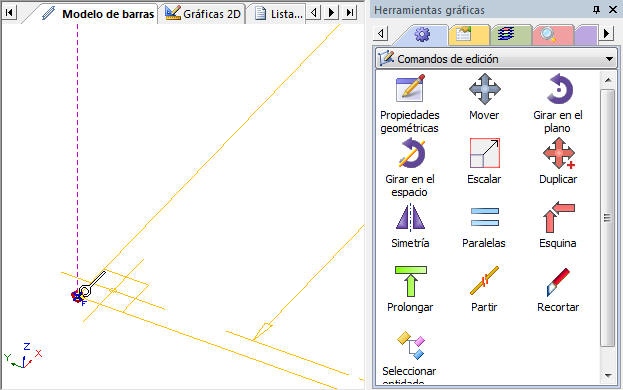
Task: Go to last document tab arrow
Action: pyautogui.click(x=350, y=13)
